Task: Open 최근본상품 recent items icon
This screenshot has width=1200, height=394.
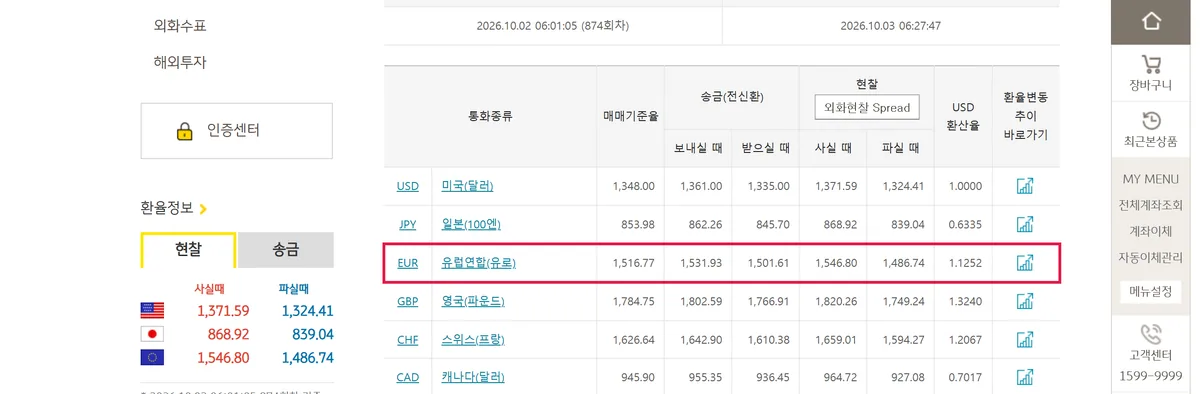Action: tap(1151, 121)
